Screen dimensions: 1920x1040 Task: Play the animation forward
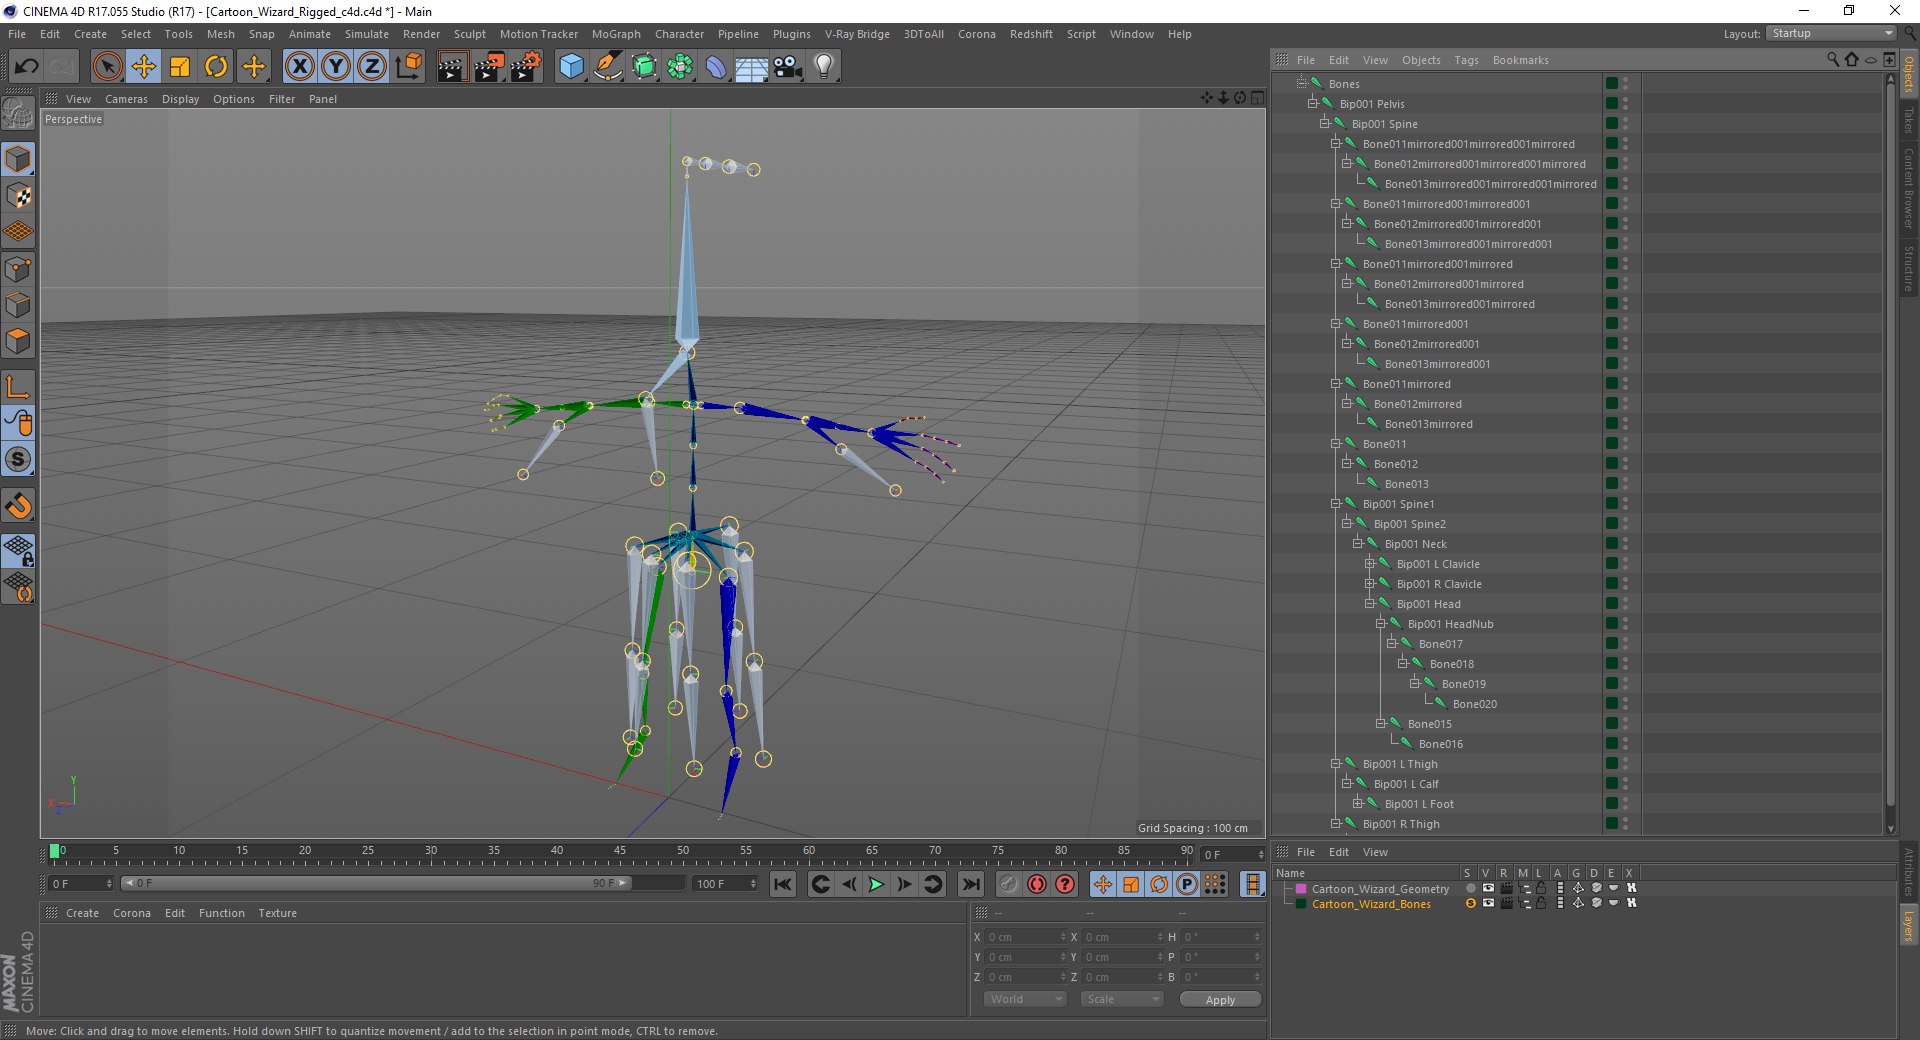pyautogui.click(x=876, y=884)
